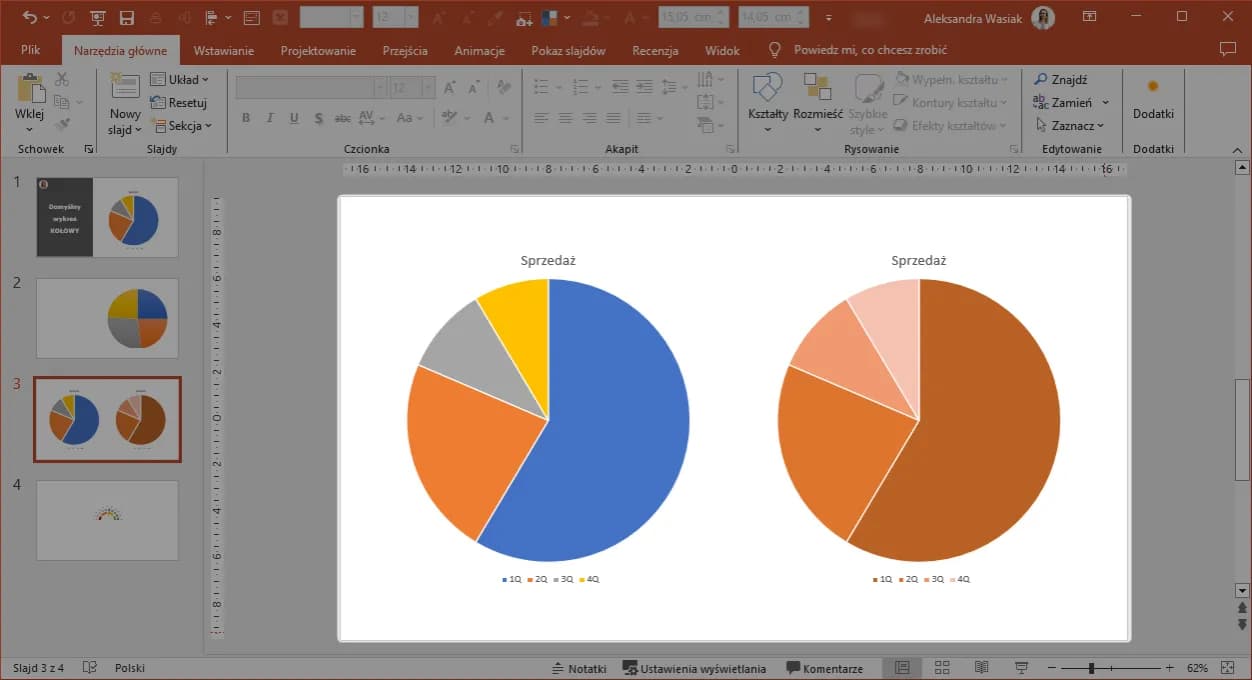
Task: Open the Dodatki add-ins icon
Action: [x=1153, y=88]
